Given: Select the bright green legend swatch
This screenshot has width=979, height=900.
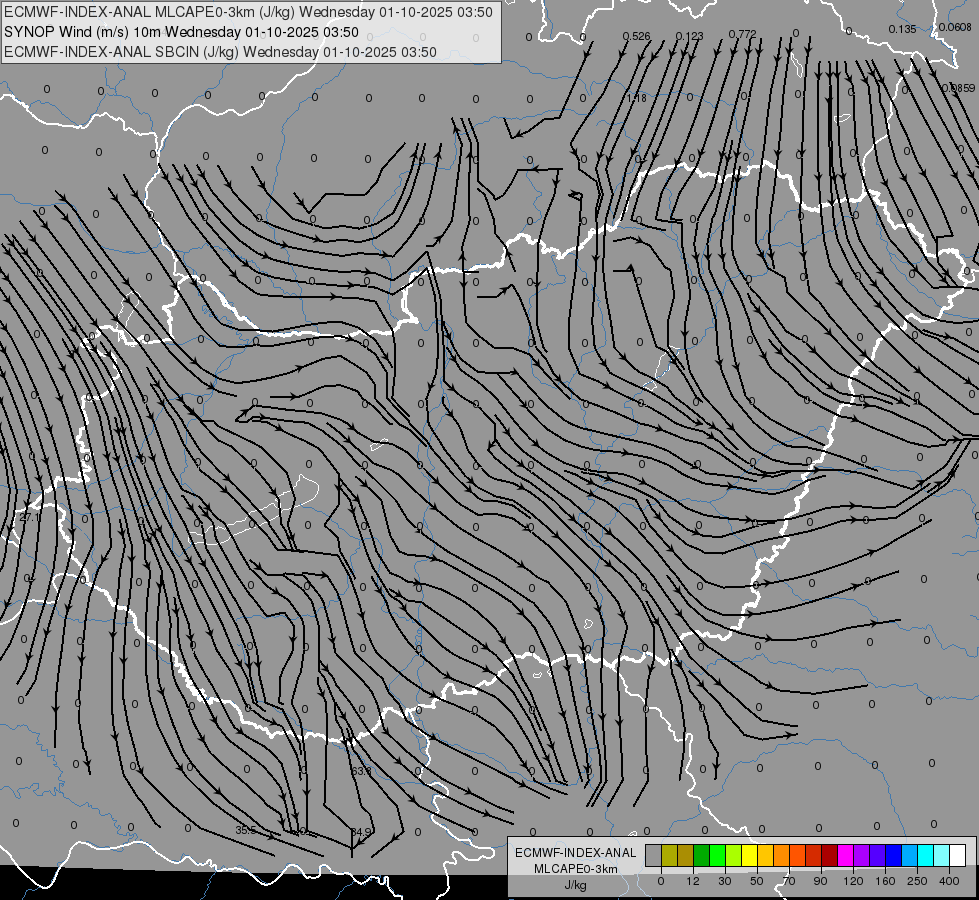Looking at the screenshot, I should click(717, 855).
